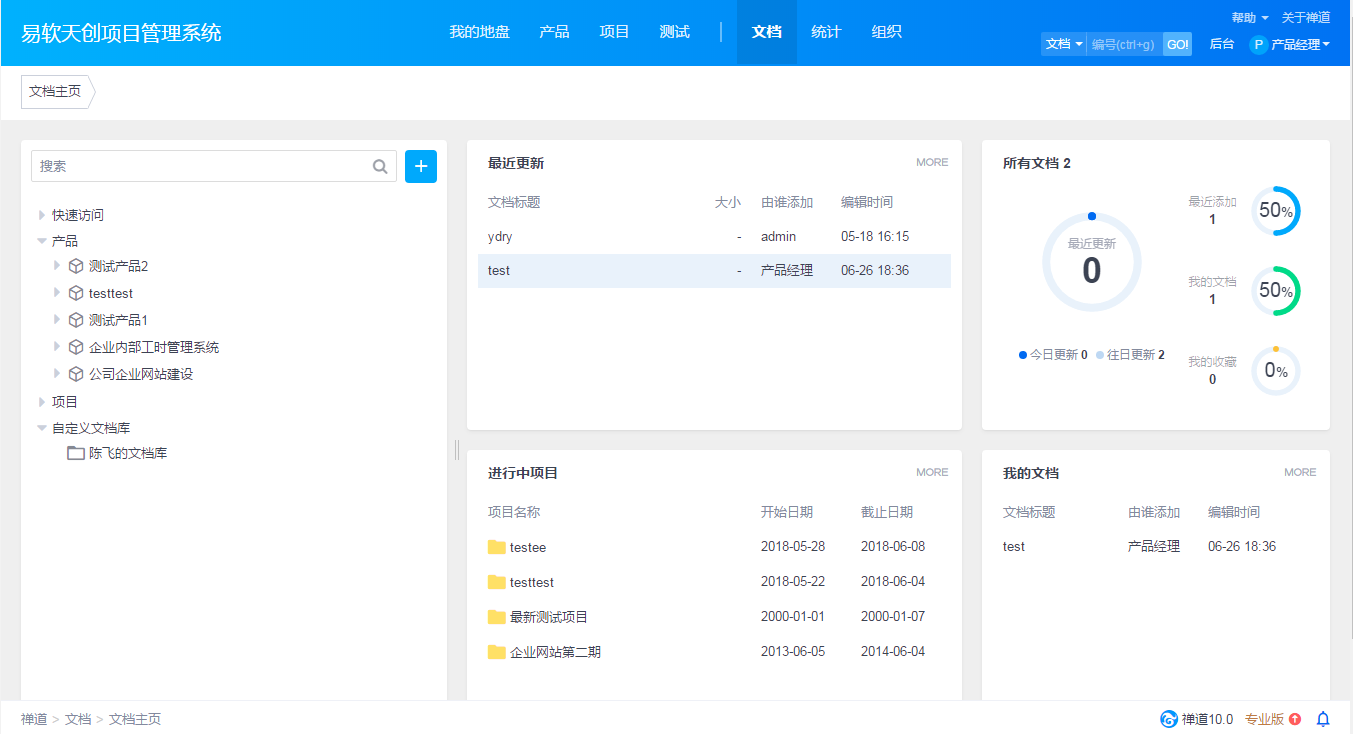Click the 往日更新 legend item
Screen dimensions: 1353x734
[x=1130, y=355]
